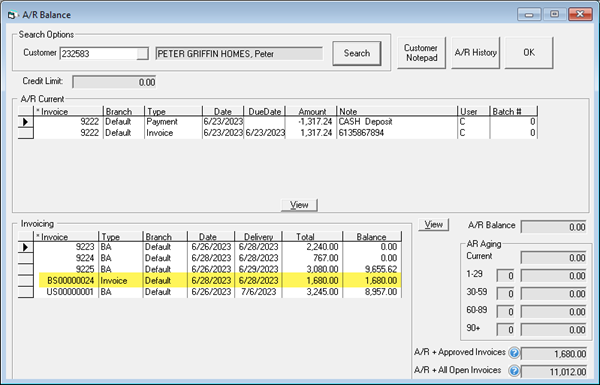Close the A/R Balance window
The width and height of the screenshot is (600, 385).
tap(580, 15)
